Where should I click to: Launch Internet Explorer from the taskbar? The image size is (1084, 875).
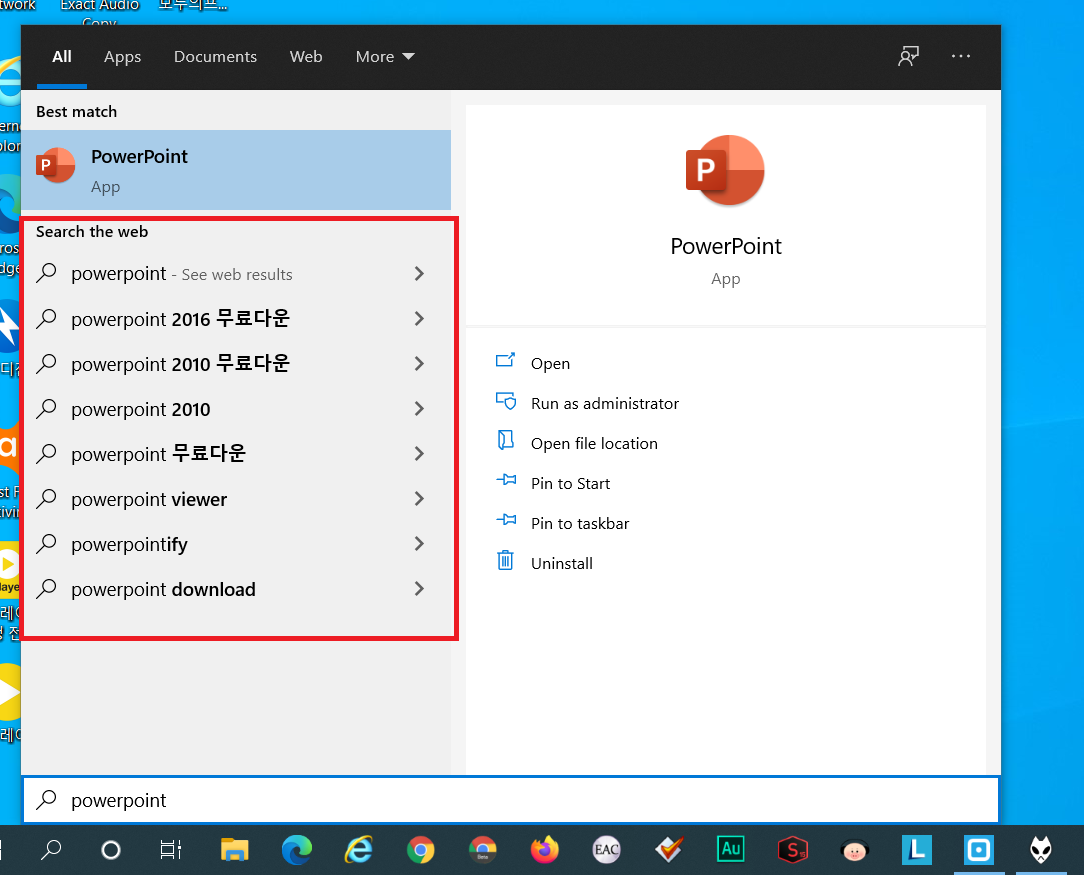[x=359, y=849]
